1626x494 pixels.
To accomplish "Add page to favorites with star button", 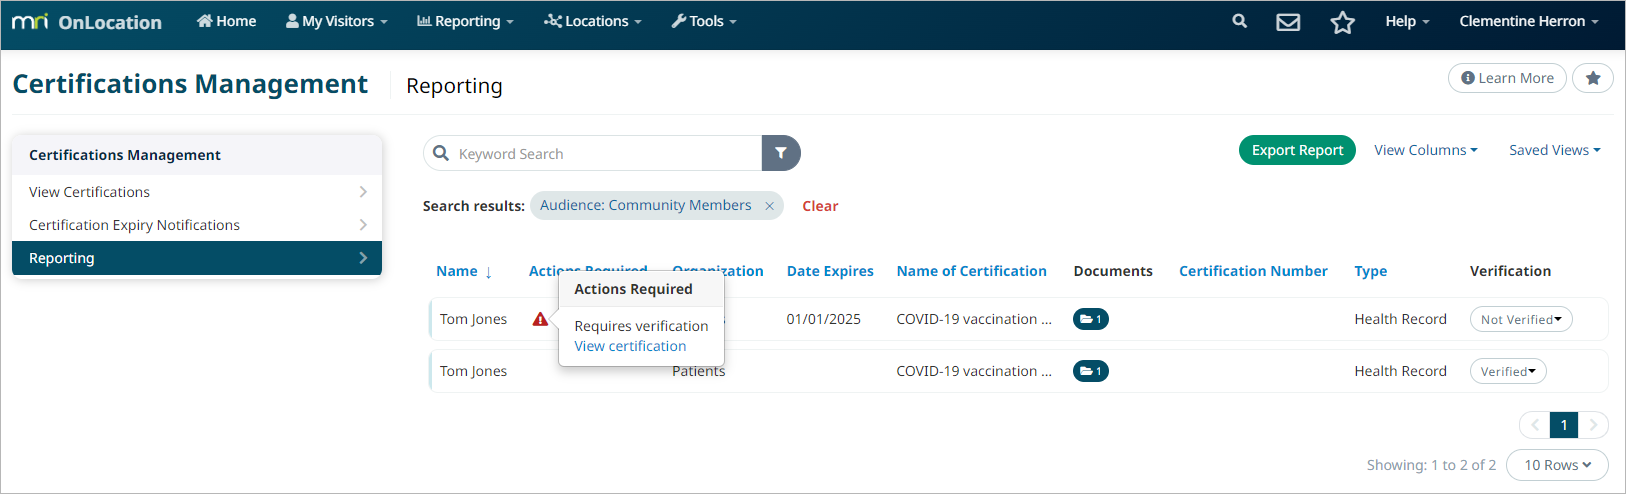I will (1593, 78).
